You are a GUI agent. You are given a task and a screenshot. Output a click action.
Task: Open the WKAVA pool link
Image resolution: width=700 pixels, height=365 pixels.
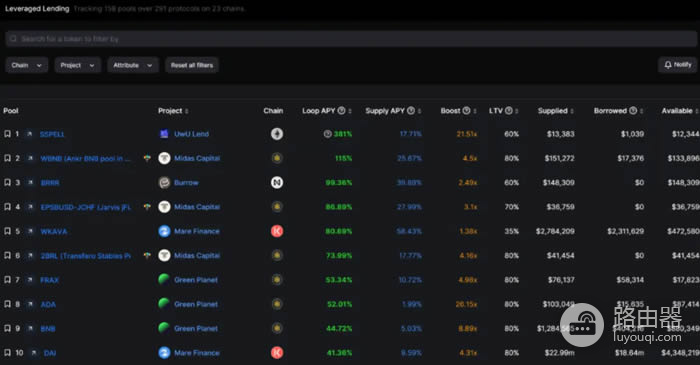[54, 231]
